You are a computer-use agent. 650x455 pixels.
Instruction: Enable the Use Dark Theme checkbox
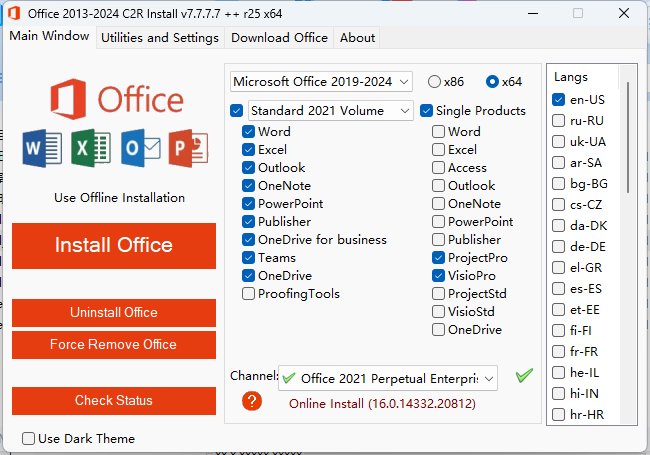[29, 438]
